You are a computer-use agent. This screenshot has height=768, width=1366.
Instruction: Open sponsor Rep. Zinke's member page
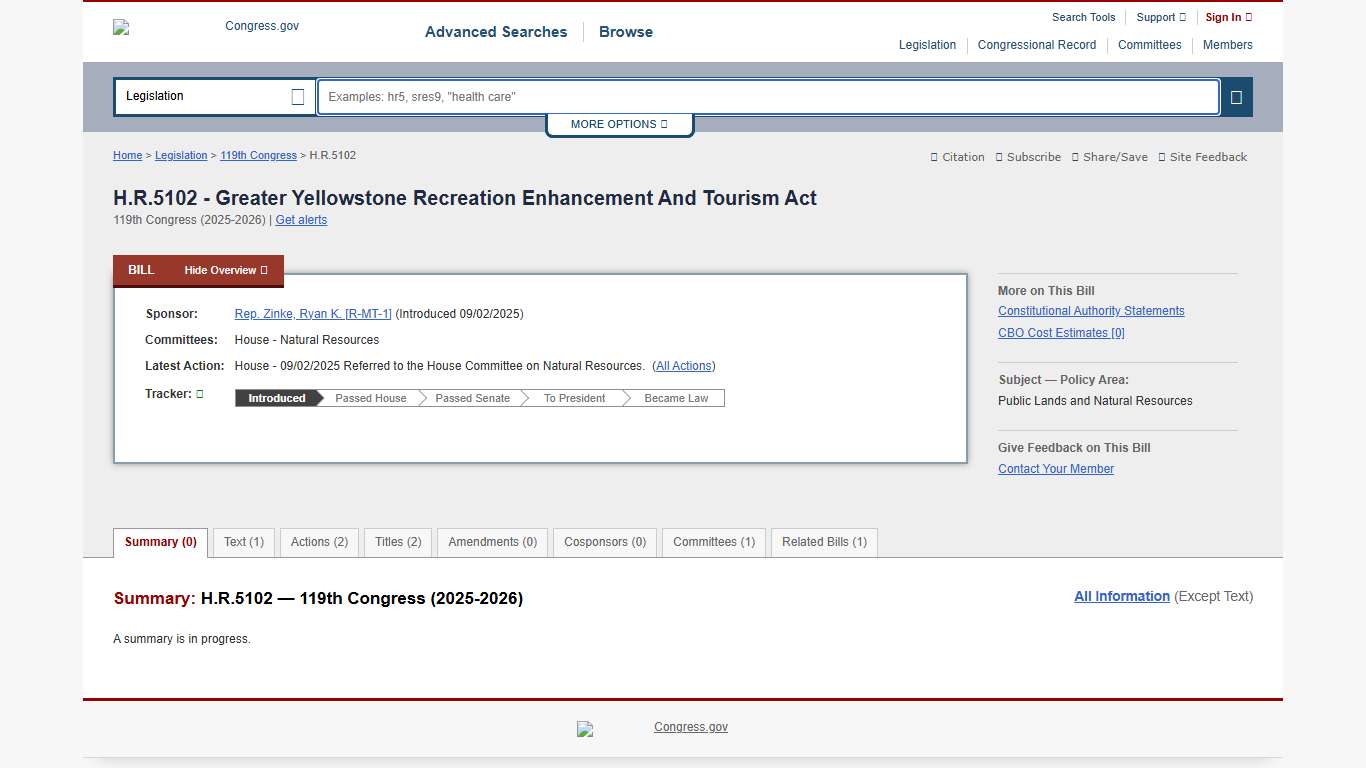[x=312, y=313]
